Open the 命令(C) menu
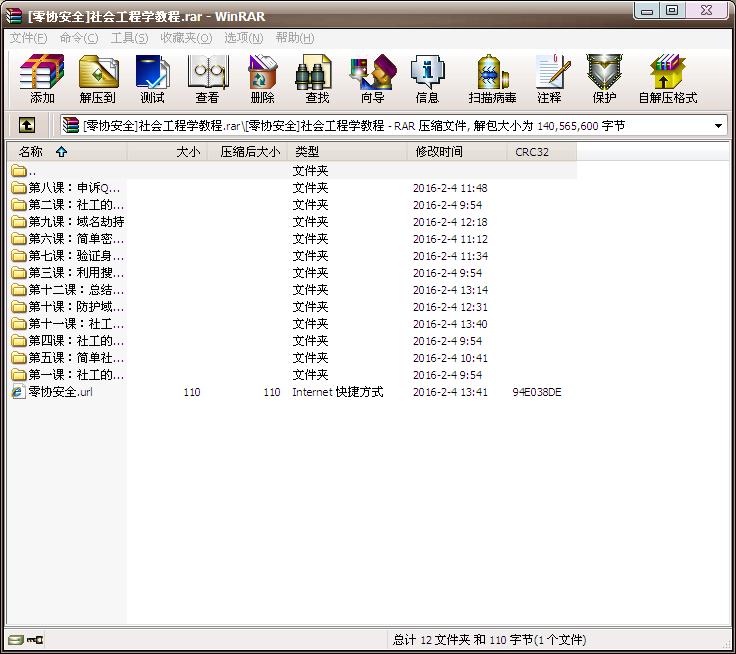 [79, 38]
